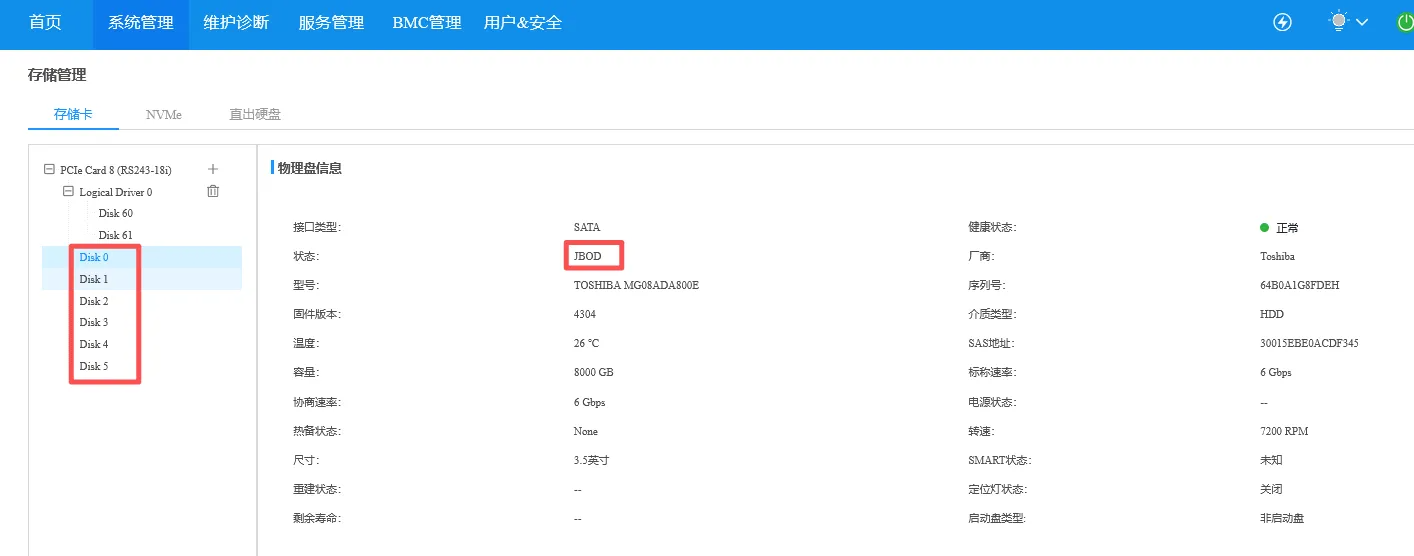This screenshot has width=1414, height=556.
Task: Open the UID light indicator menu
Action: click(x=1338, y=21)
